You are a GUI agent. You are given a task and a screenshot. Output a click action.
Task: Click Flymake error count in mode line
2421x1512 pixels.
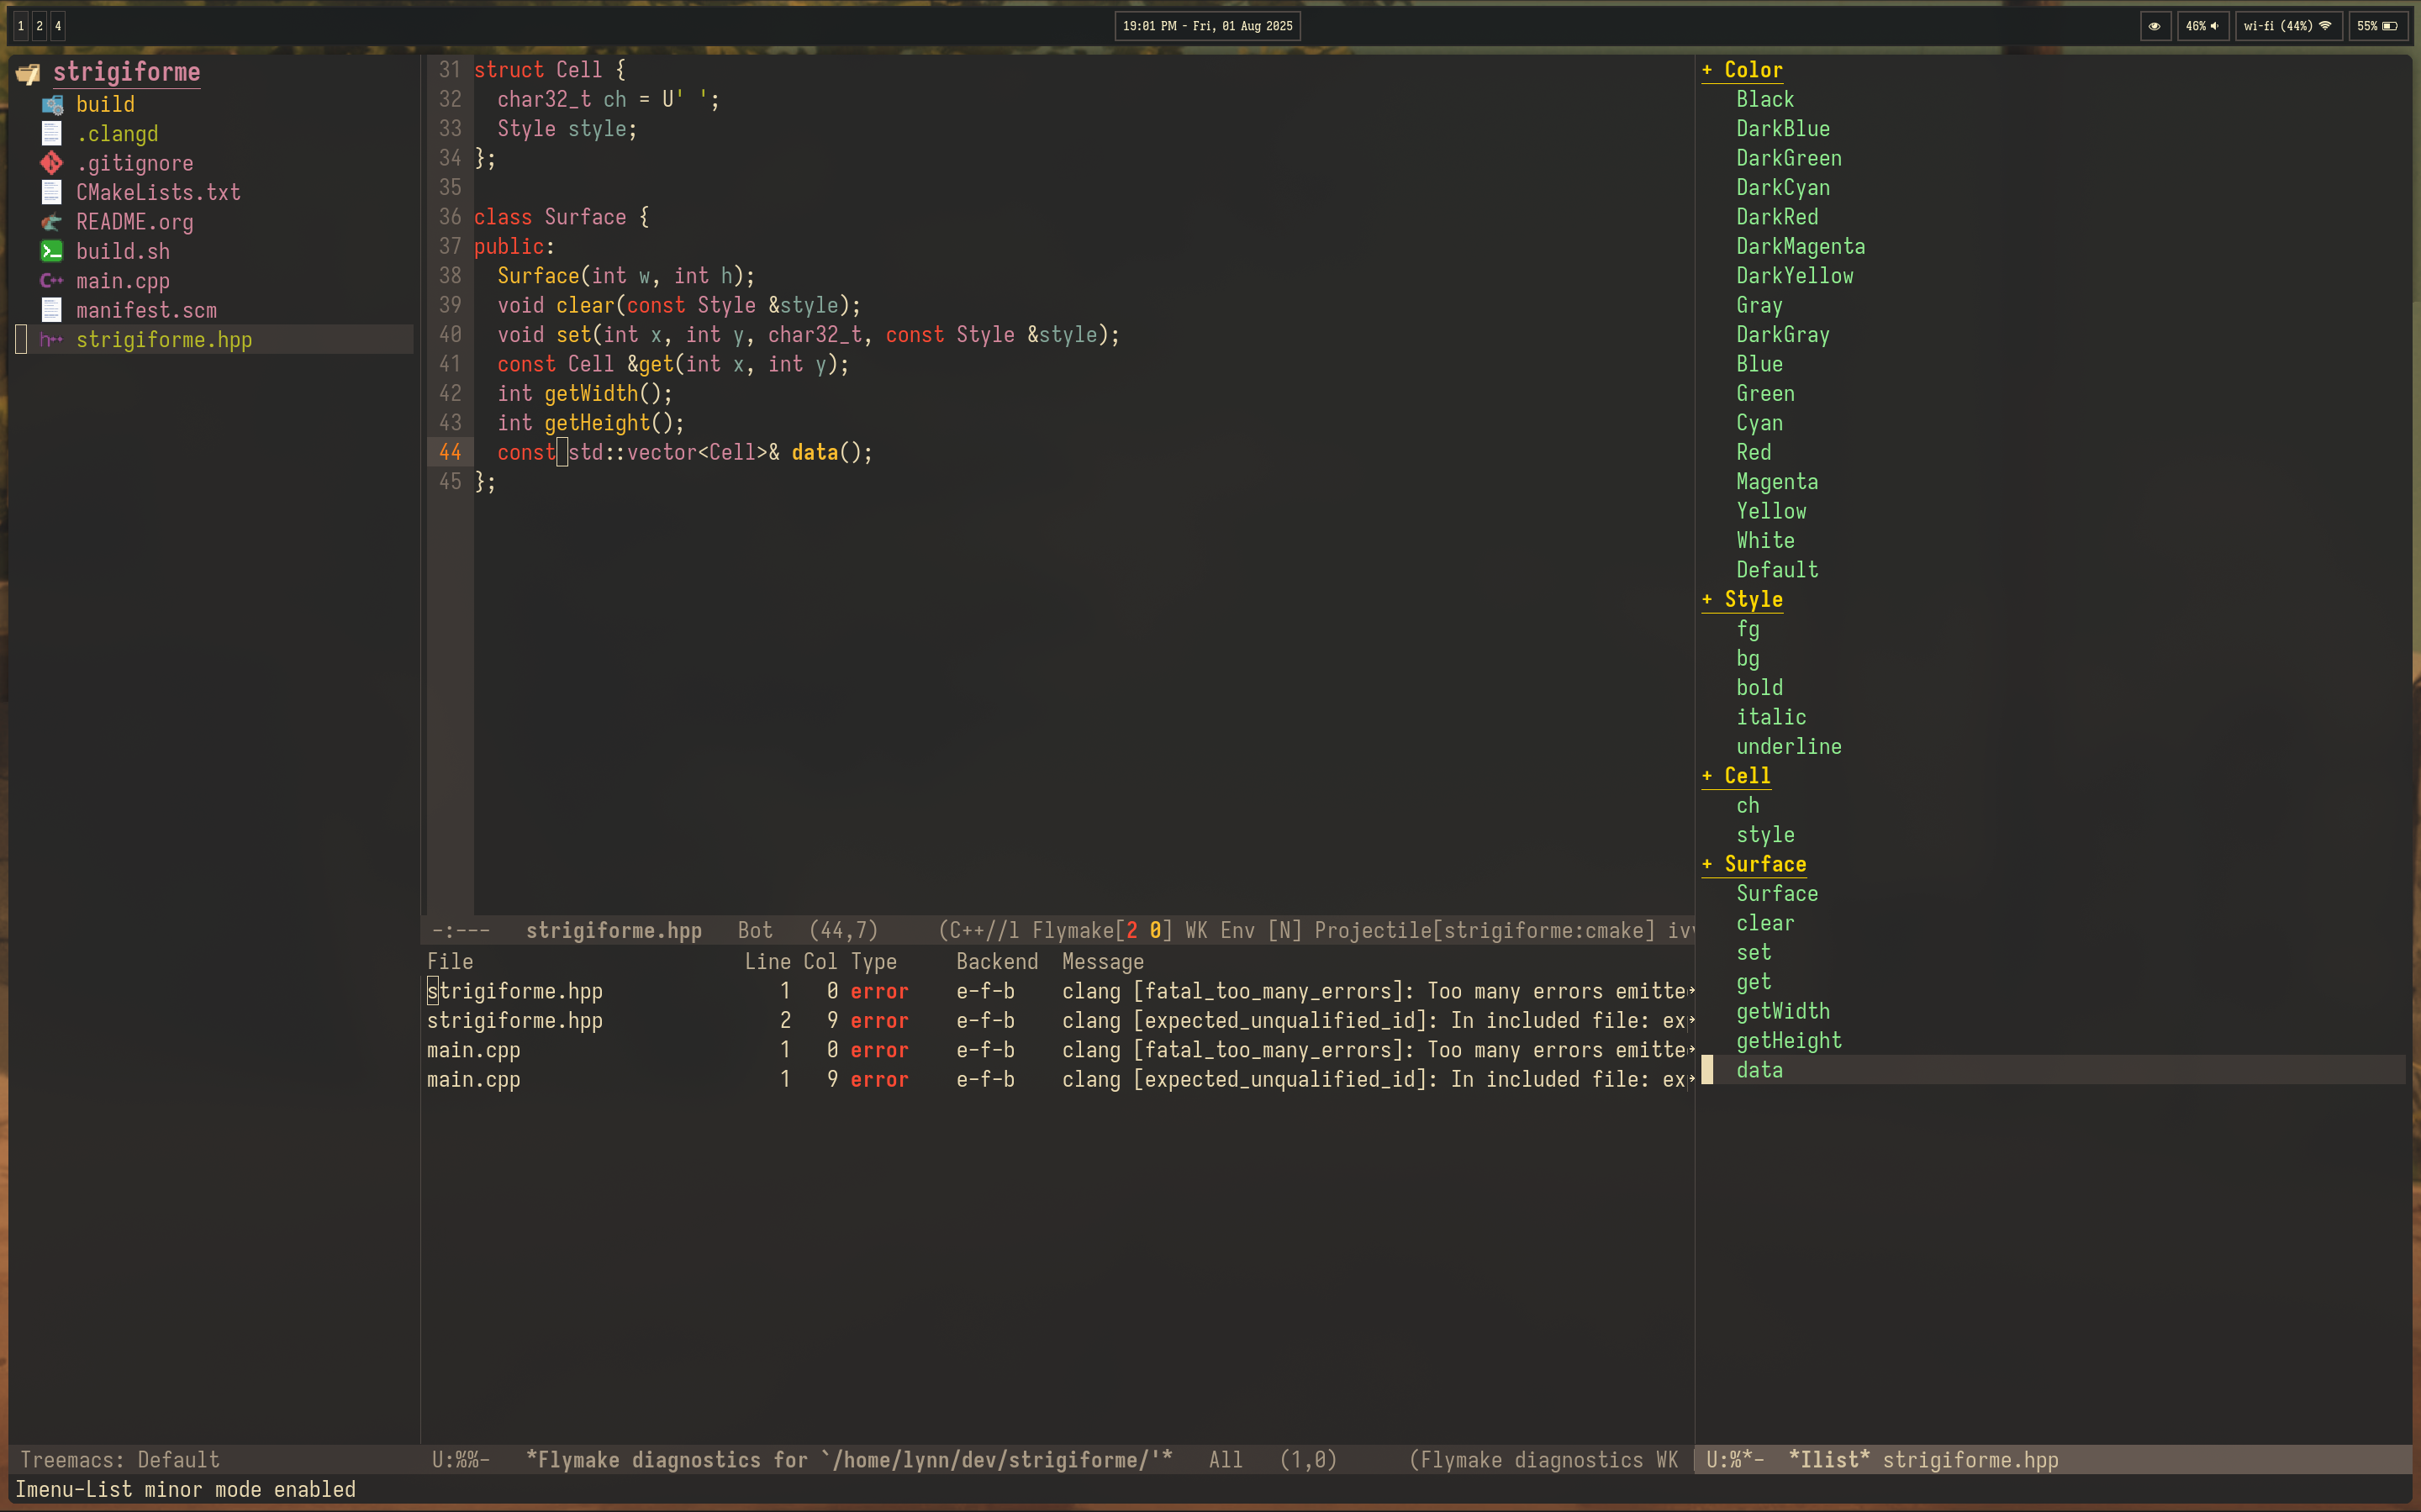point(1132,931)
